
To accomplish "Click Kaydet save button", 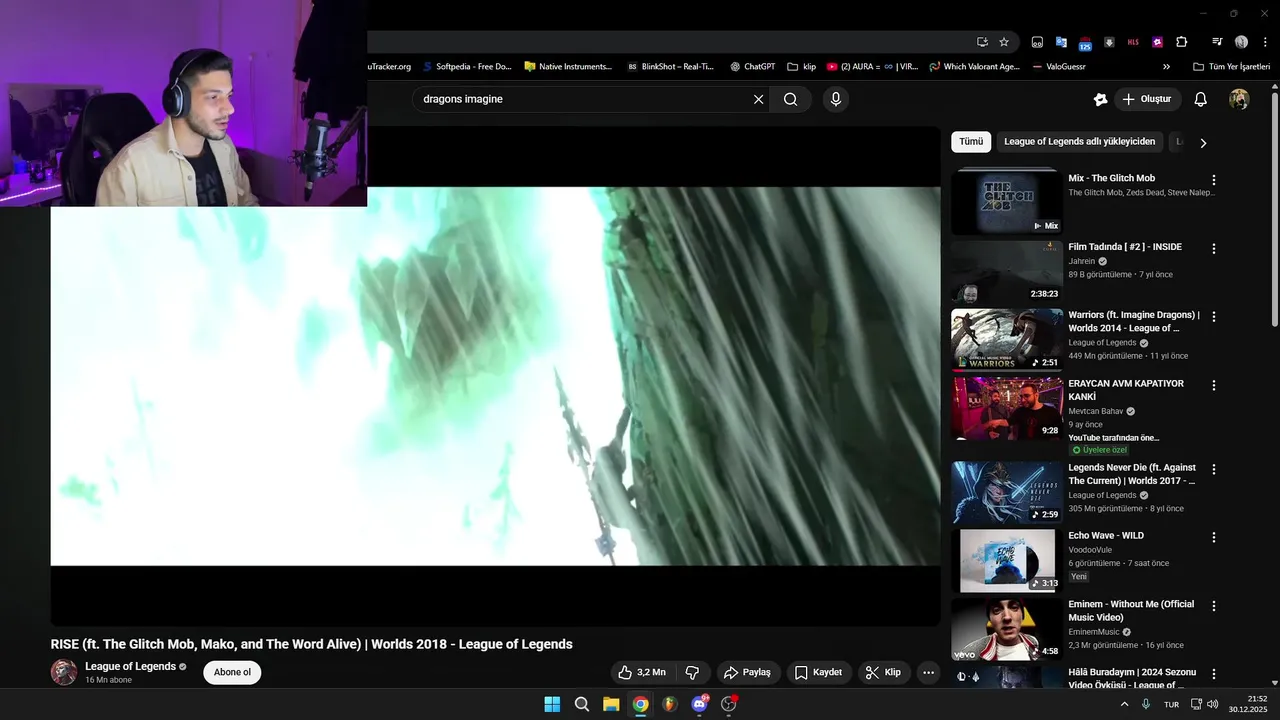I will [818, 672].
